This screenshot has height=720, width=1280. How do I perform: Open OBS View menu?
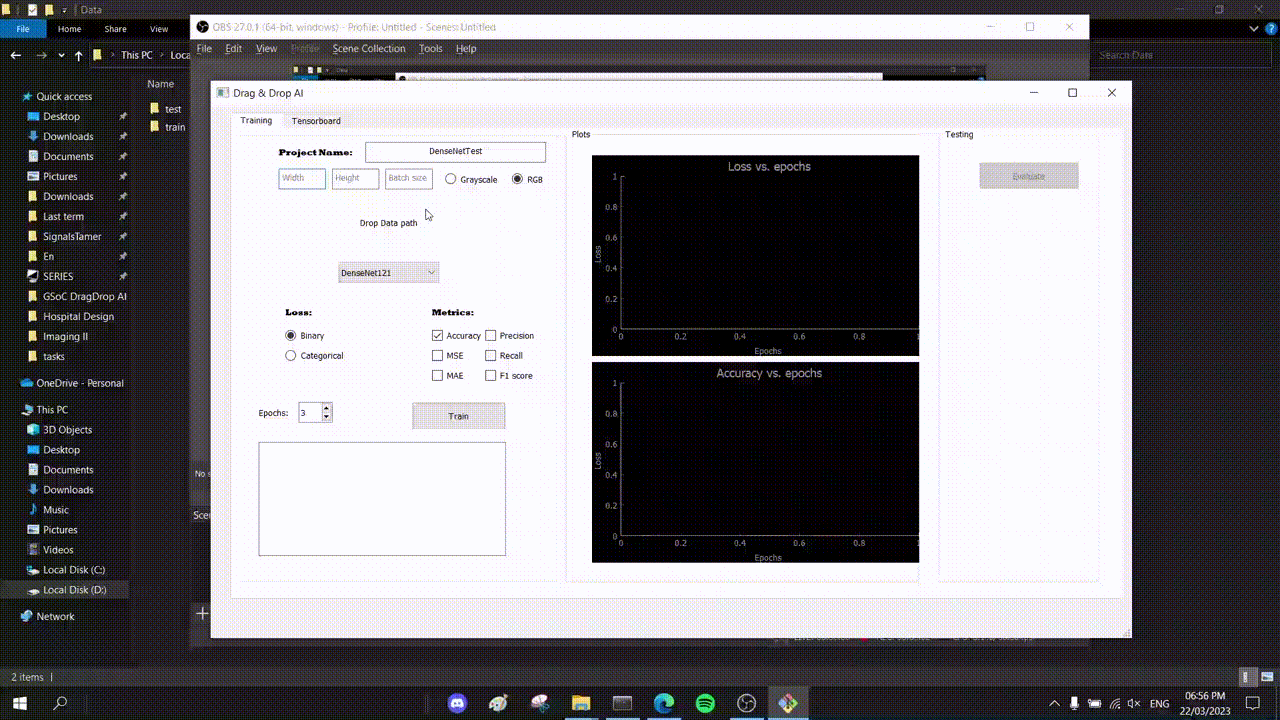(266, 48)
